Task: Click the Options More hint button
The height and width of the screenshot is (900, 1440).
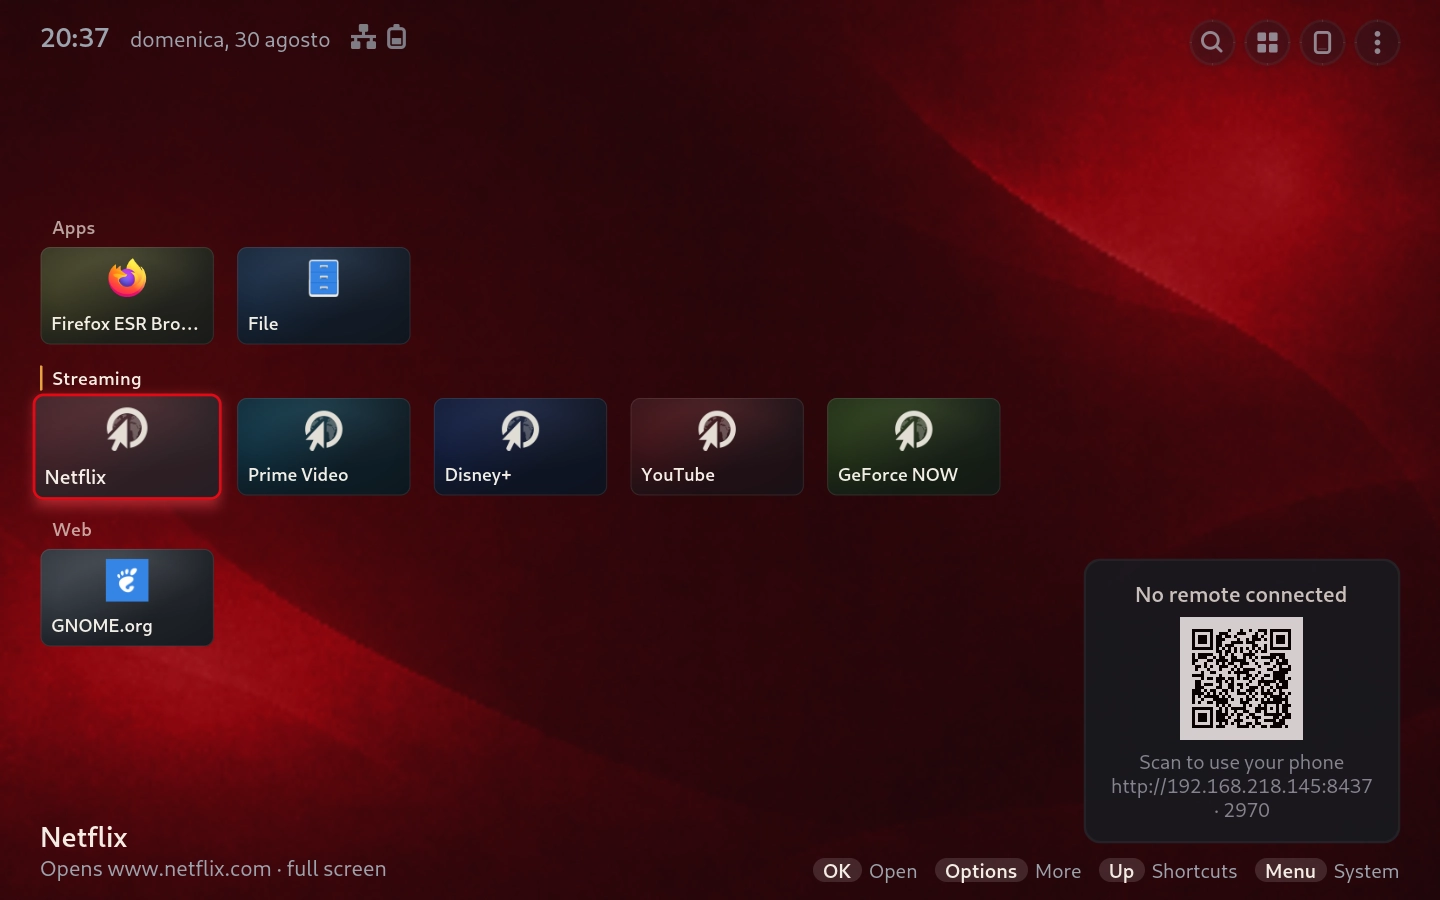Action: (1008, 871)
